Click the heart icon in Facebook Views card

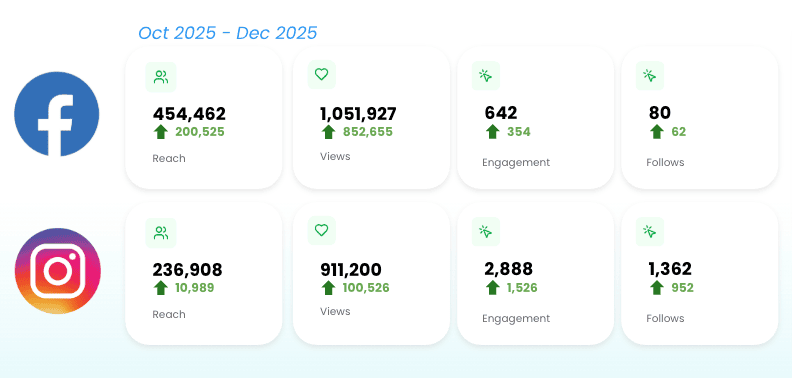coord(322,74)
